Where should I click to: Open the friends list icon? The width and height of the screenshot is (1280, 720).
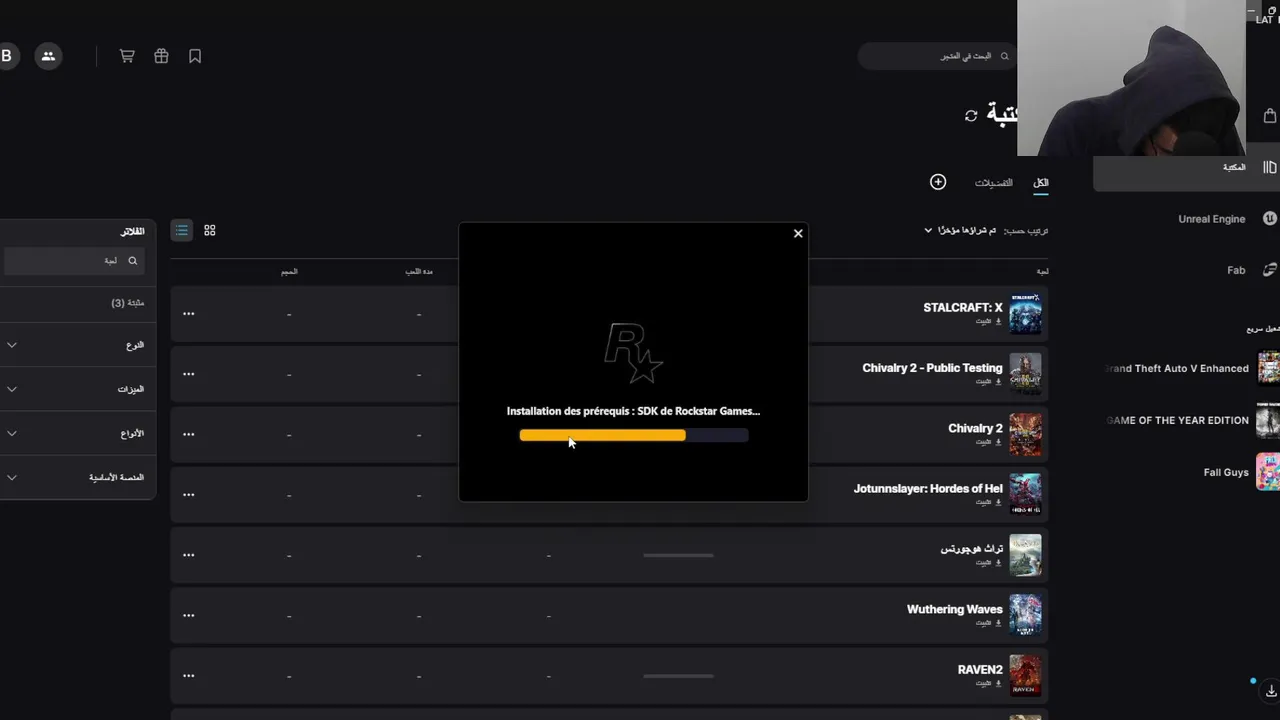click(48, 56)
